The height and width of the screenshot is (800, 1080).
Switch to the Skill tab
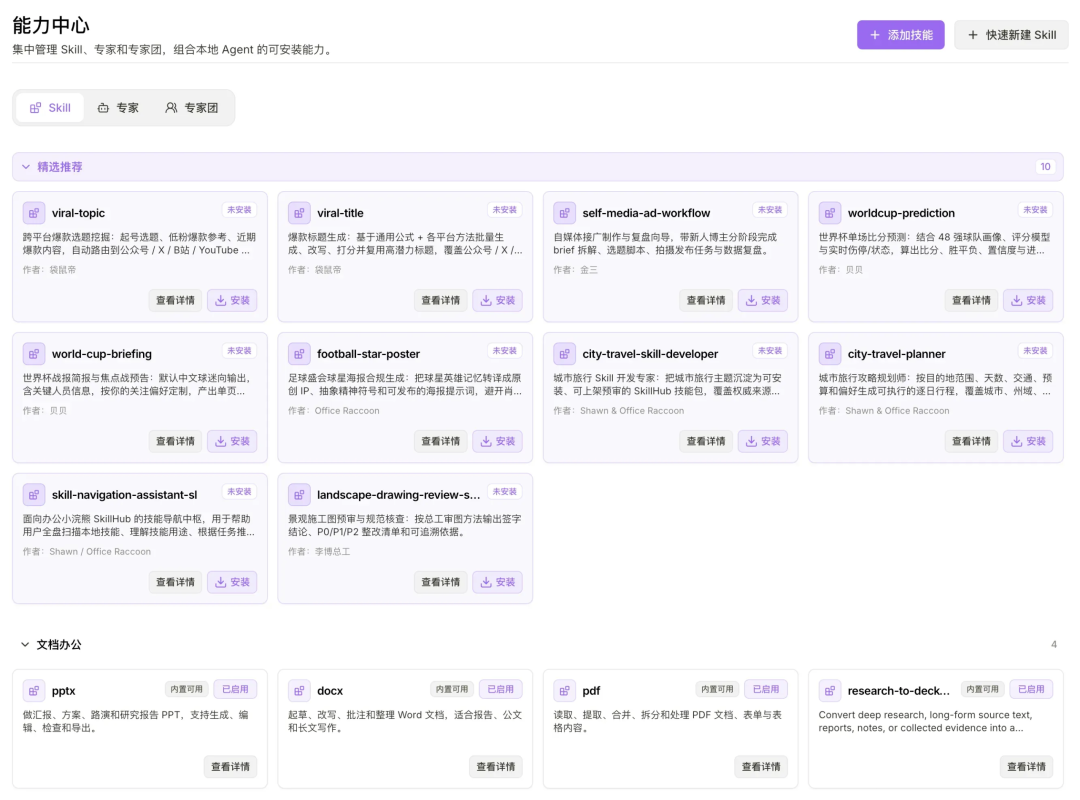pos(50,108)
